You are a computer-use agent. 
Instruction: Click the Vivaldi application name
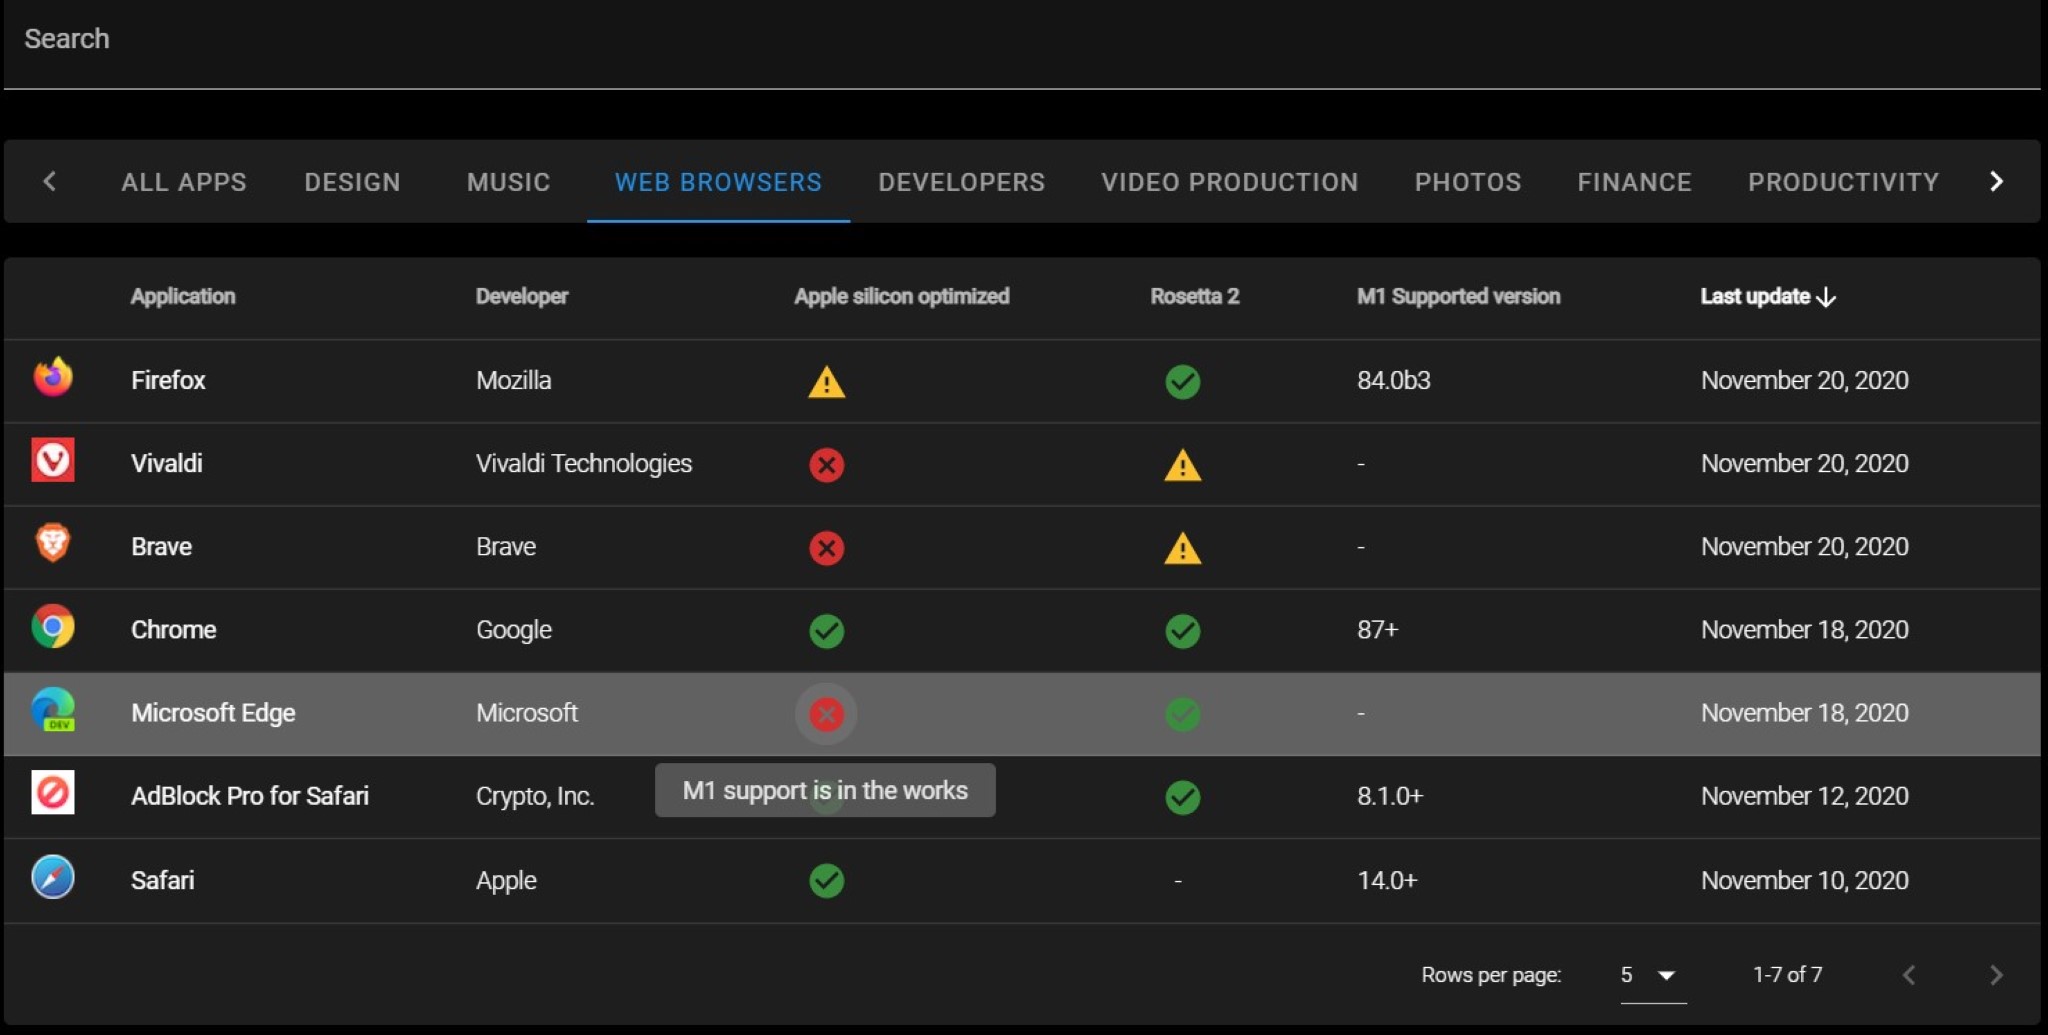(166, 463)
